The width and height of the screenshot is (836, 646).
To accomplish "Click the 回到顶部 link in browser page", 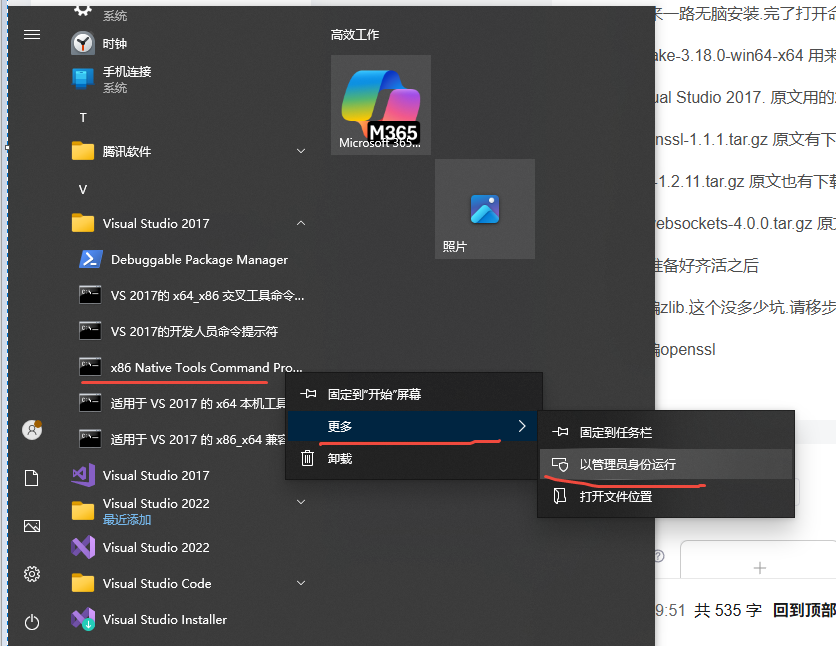I will pos(804,610).
